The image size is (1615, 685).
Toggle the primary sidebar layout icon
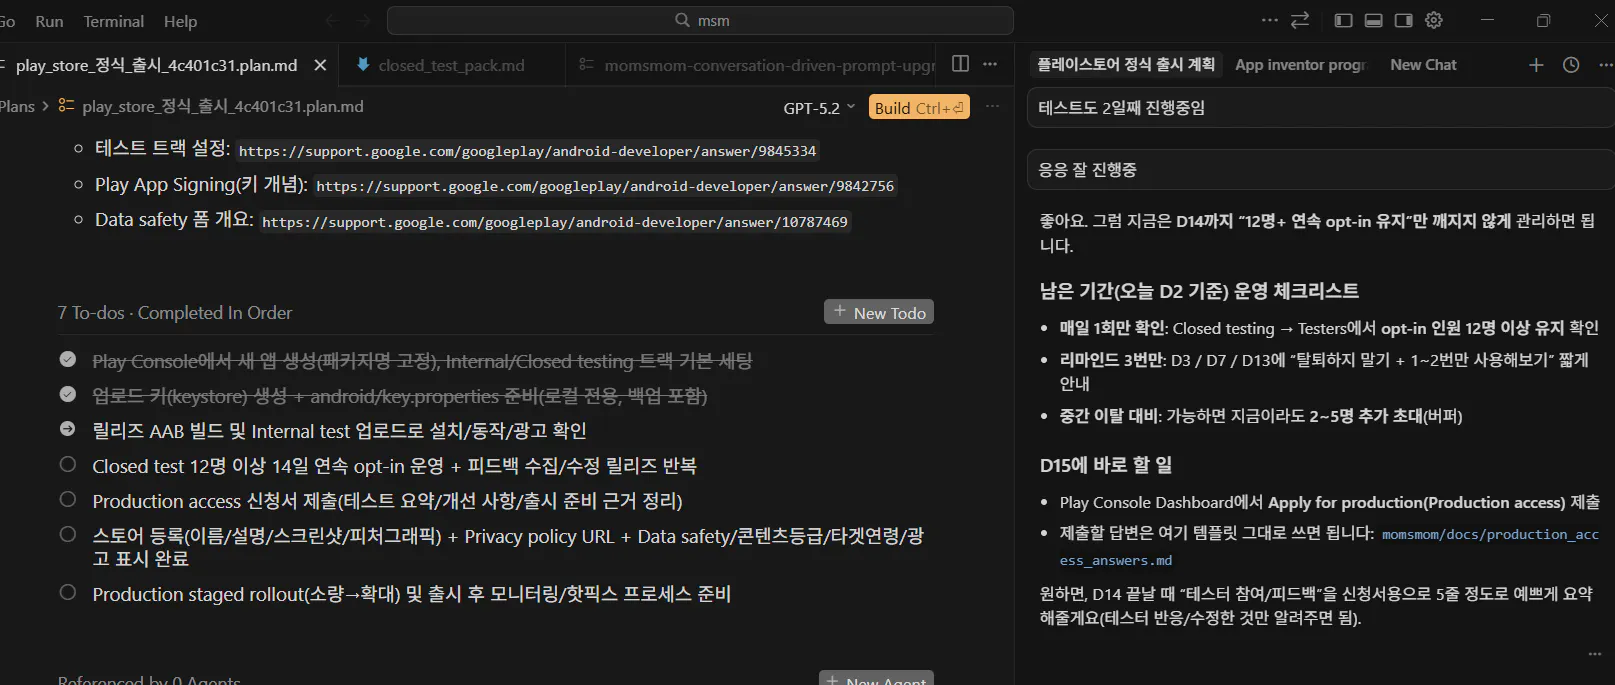click(x=1344, y=20)
